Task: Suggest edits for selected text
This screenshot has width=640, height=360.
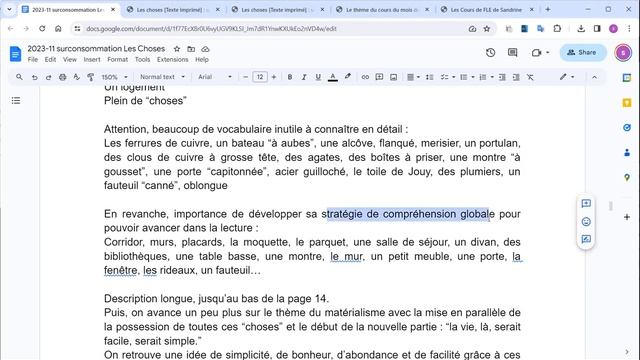Action: (x=586, y=239)
